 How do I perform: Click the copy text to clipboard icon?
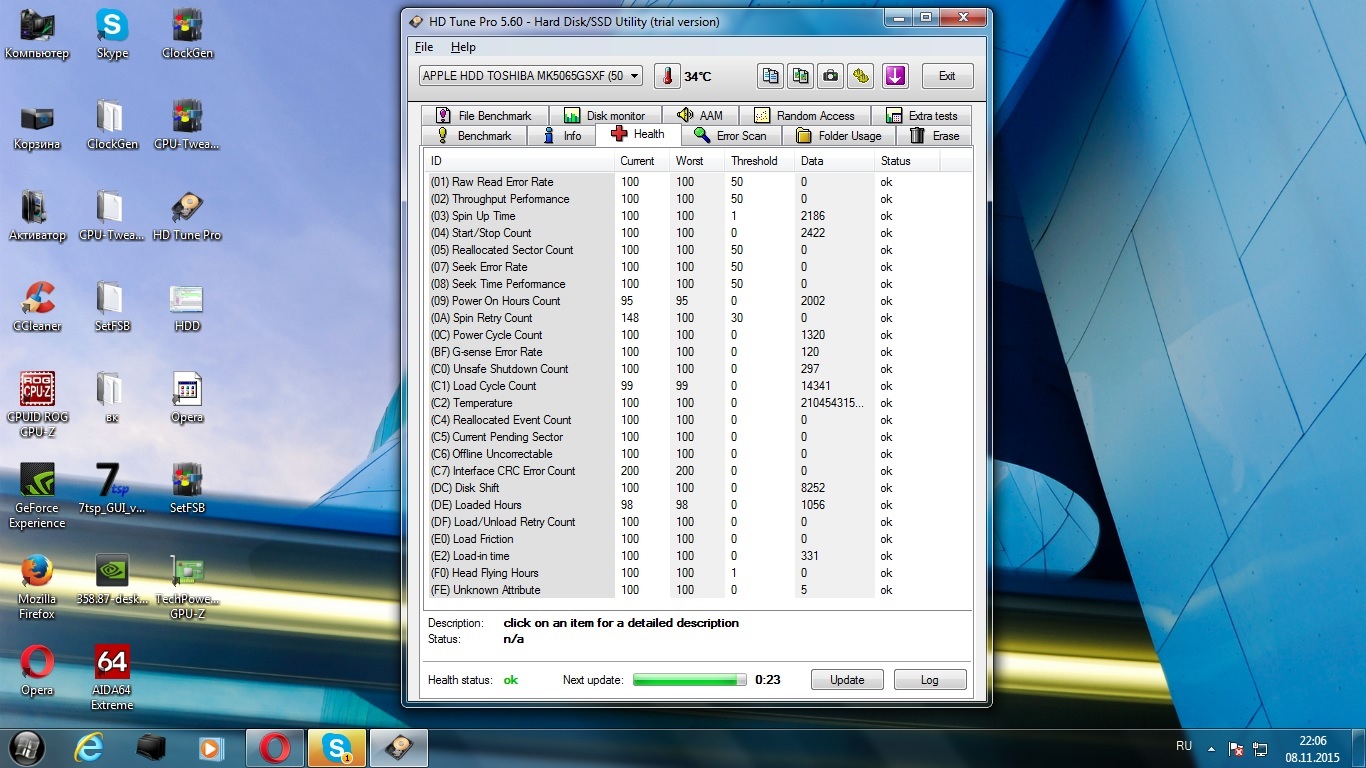pyautogui.click(x=770, y=76)
